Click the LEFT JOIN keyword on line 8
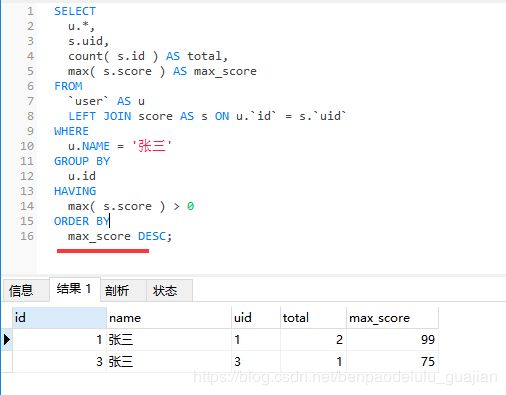Viewport: 506px width, 395px height. coord(100,116)
